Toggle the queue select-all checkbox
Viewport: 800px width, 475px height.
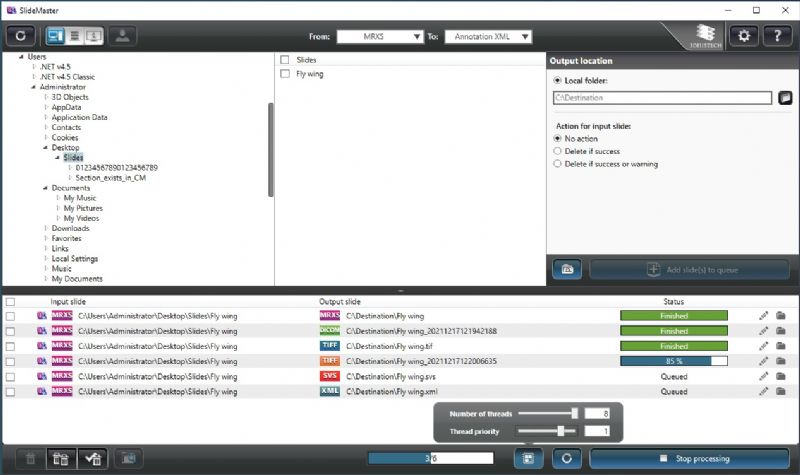pos(10,302)
